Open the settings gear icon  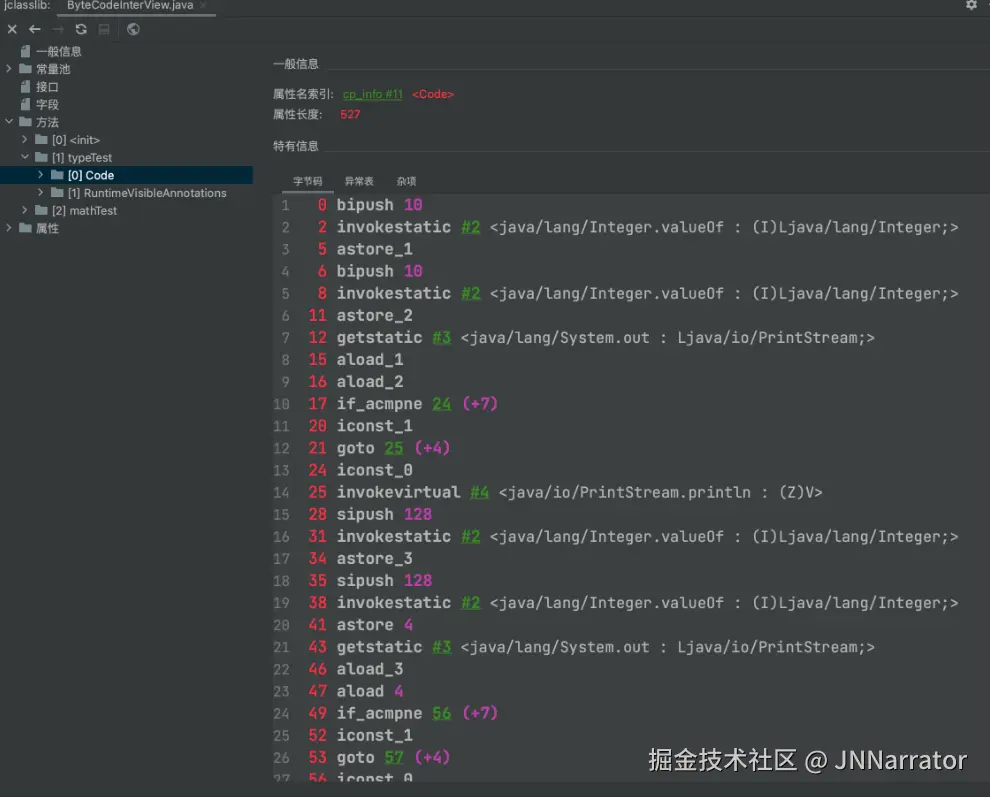(971, 5)
